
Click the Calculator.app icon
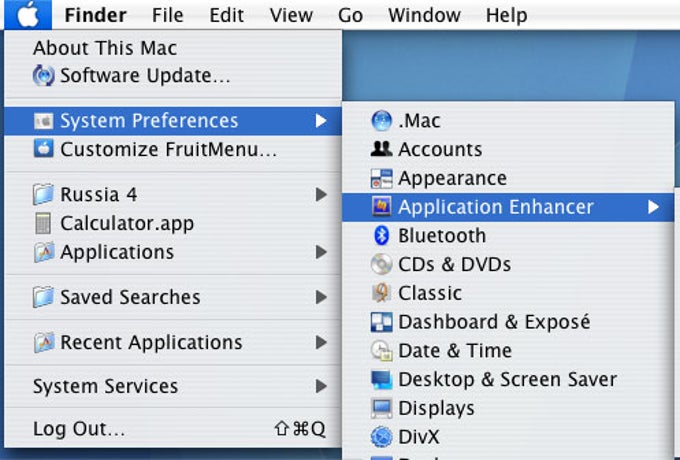(x=43, y=223)
